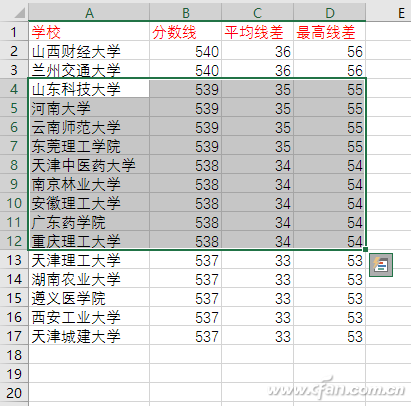Select cell 安徽理工大学
411x406 pixels.
tap(89, 203)
